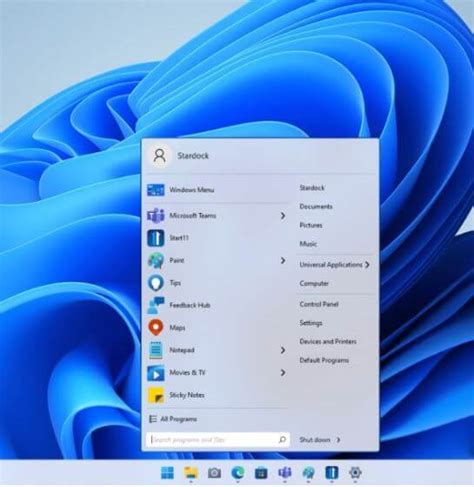Select the Maps text label

177,328
